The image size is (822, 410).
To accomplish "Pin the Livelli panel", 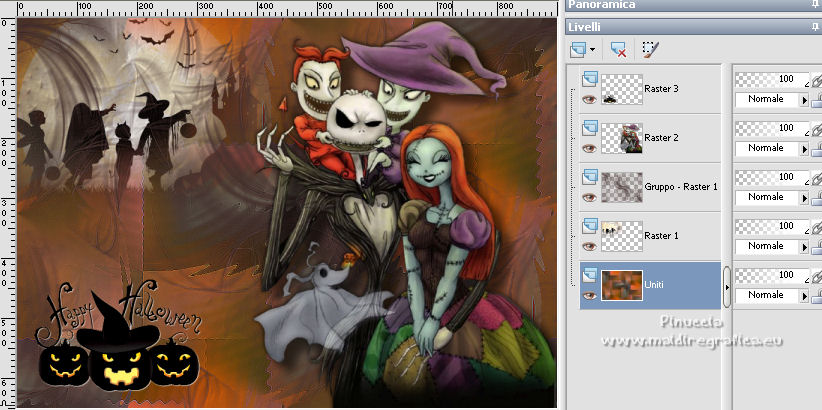I will click(816, 27).
